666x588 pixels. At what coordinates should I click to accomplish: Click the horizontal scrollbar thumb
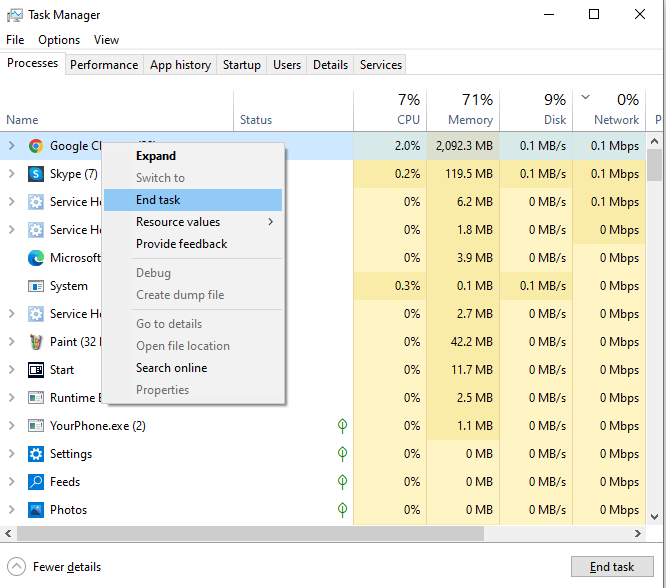tap(250, 533)
